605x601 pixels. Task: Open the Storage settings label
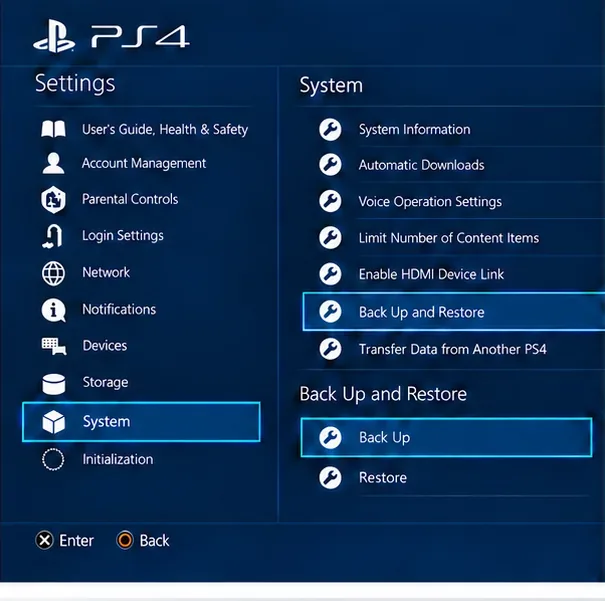point(105,382)
